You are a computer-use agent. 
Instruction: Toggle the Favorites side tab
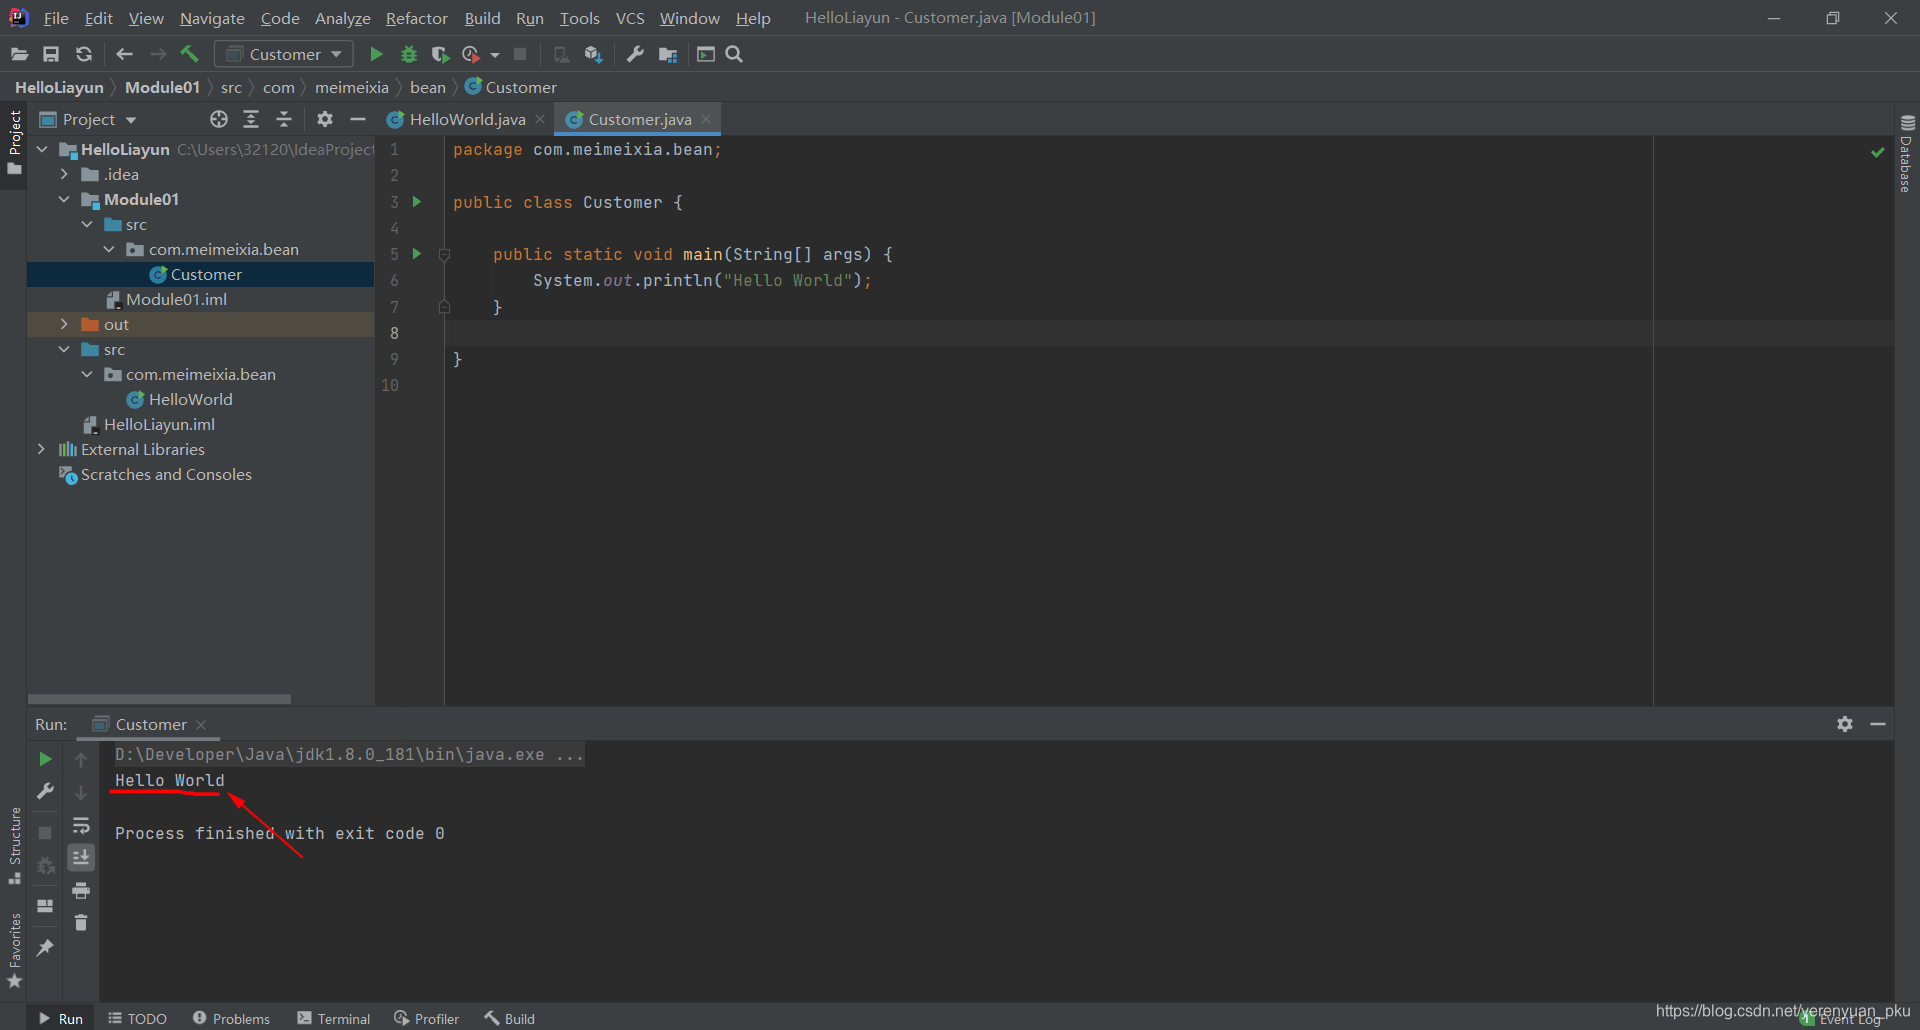tap(14, 951)
